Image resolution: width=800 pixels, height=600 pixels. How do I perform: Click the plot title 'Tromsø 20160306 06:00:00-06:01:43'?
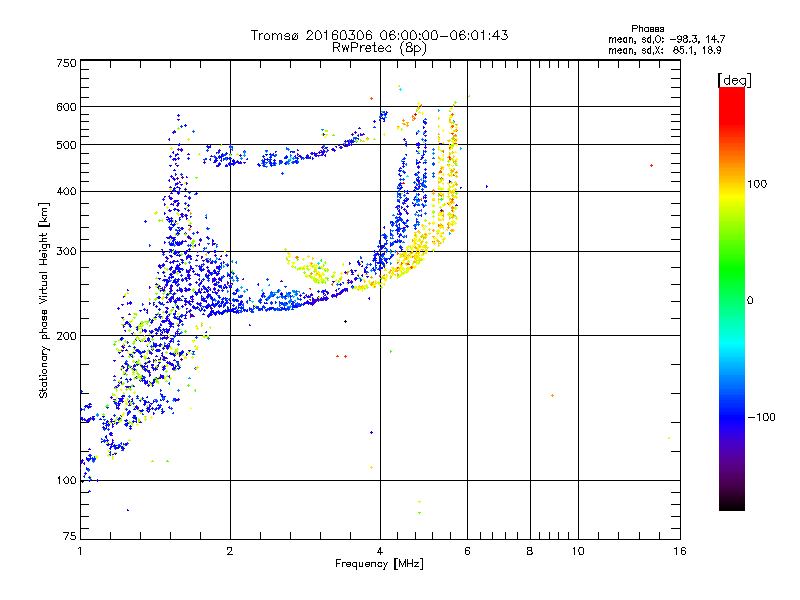379,35
